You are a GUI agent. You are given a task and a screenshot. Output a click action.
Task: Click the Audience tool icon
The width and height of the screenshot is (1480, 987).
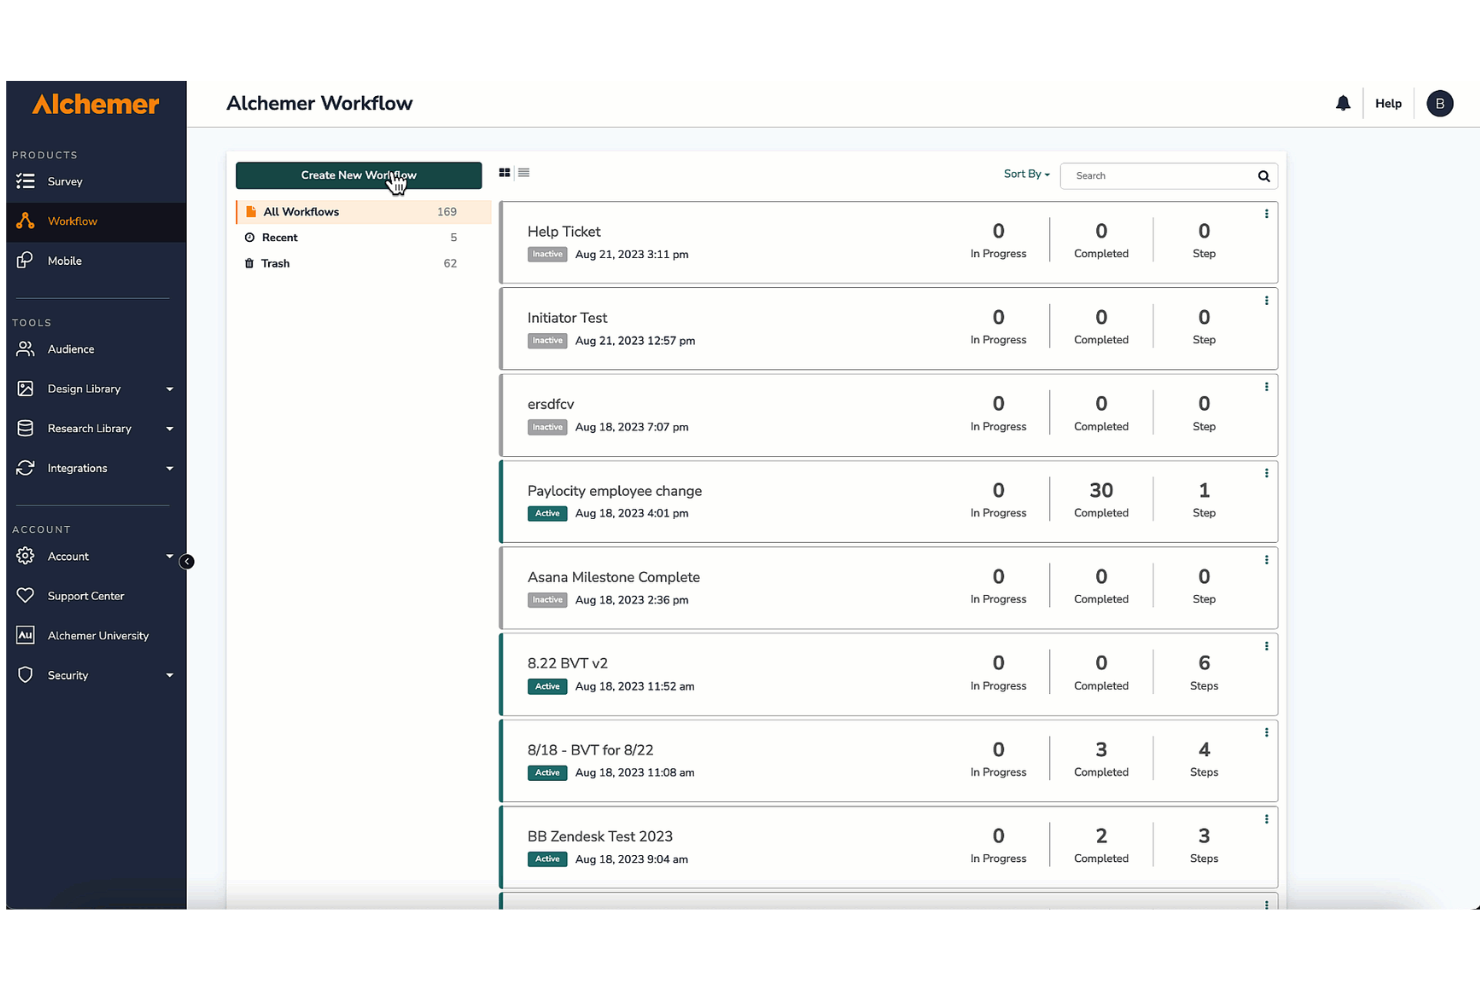(25, 349)
